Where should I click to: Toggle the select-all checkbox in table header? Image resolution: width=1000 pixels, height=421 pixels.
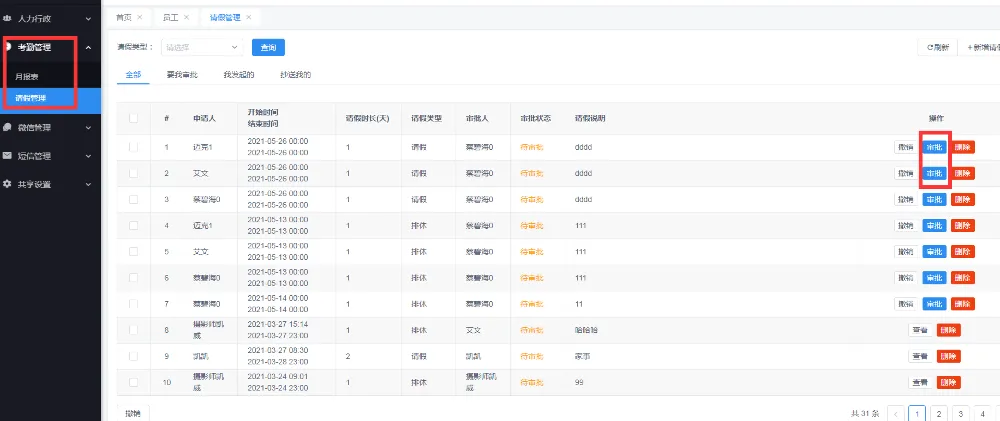[x=134, y=119]
